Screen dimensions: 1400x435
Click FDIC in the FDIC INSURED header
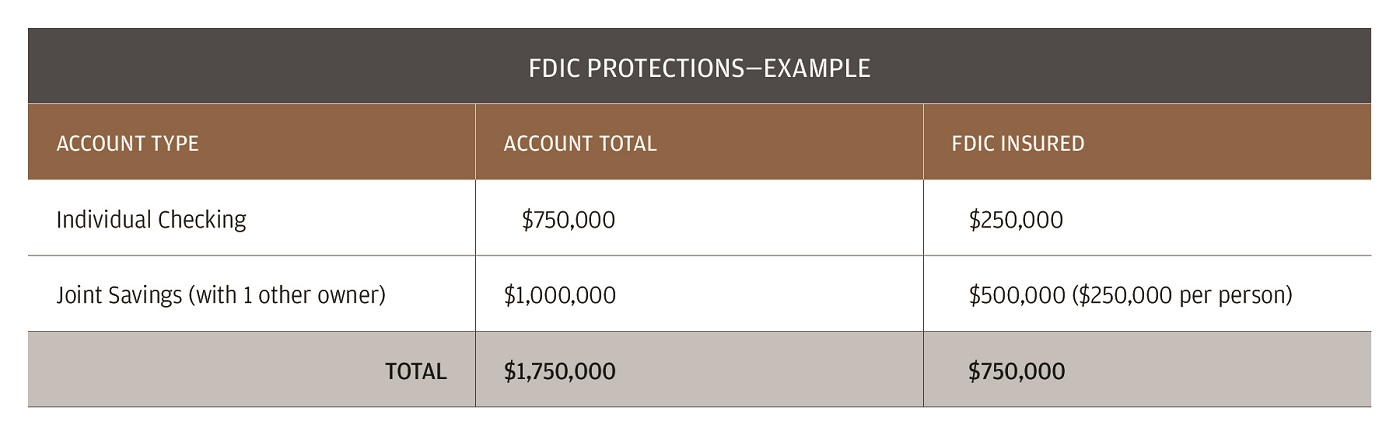[x=974, y=143]
